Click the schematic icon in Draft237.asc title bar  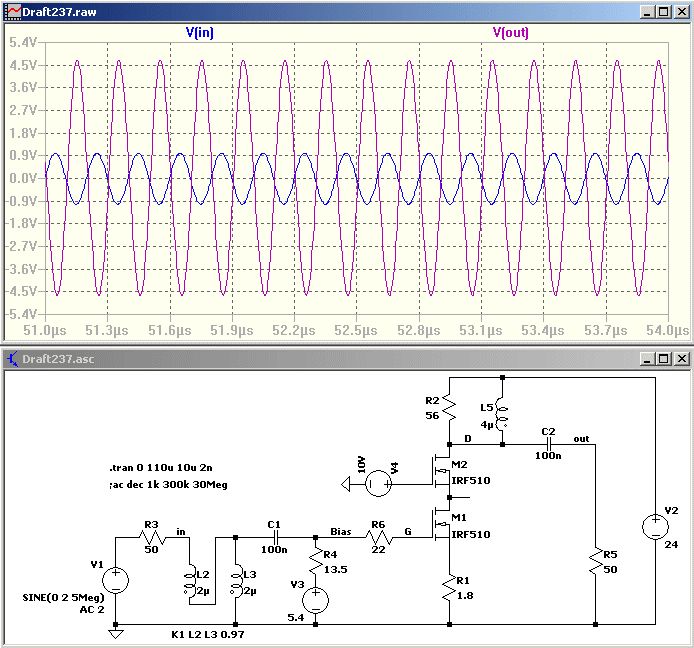12,357
